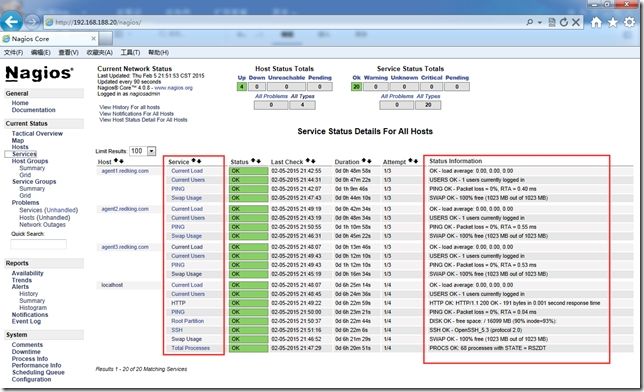Click the browser back arrow button
Screen dimensions: 644x392
click(11, 22)
